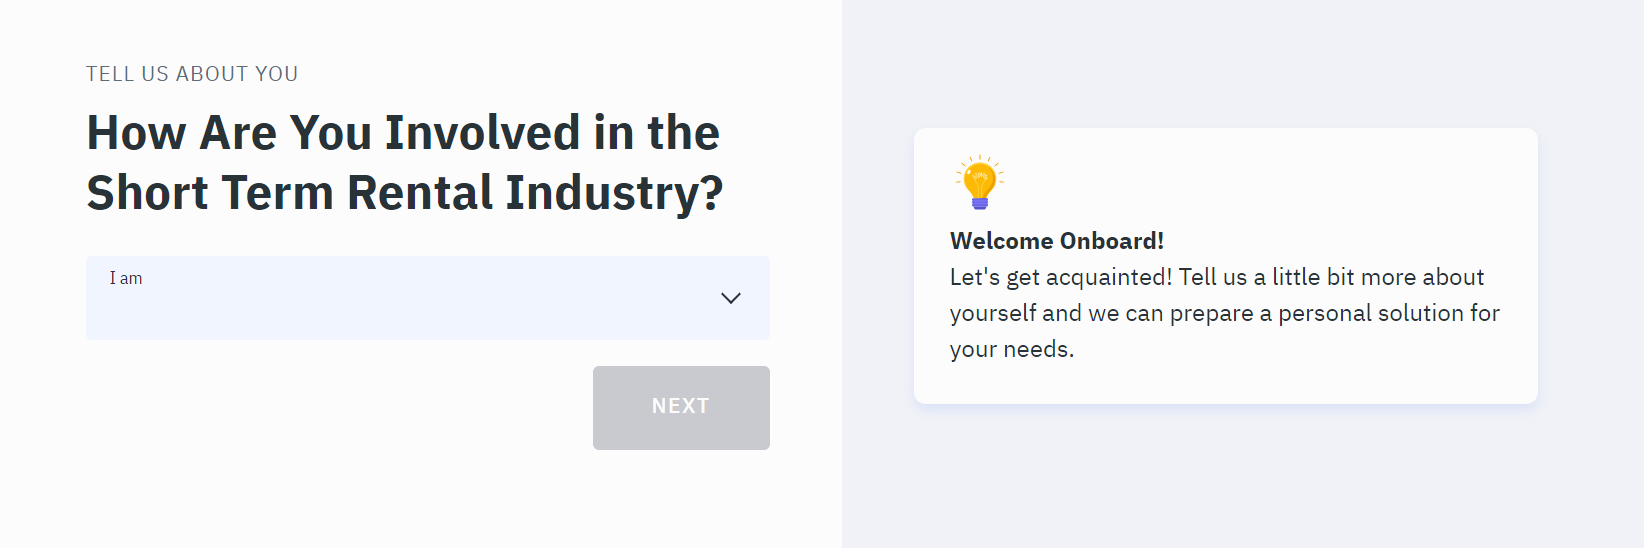
Task: Click the "TELL US ABOUT YOU" subtitle
Action: tap(192, 74)
